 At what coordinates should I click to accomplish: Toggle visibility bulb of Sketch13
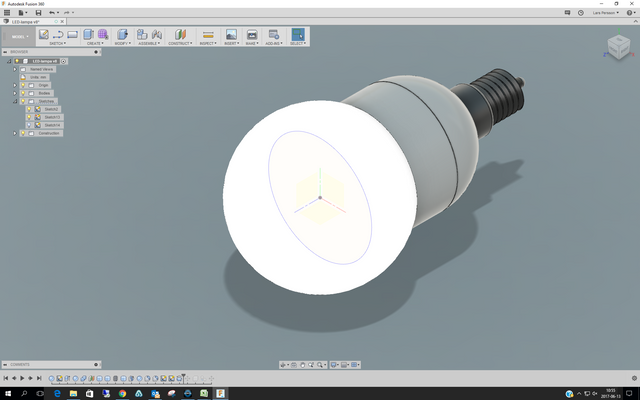click(x=29, y=117)
